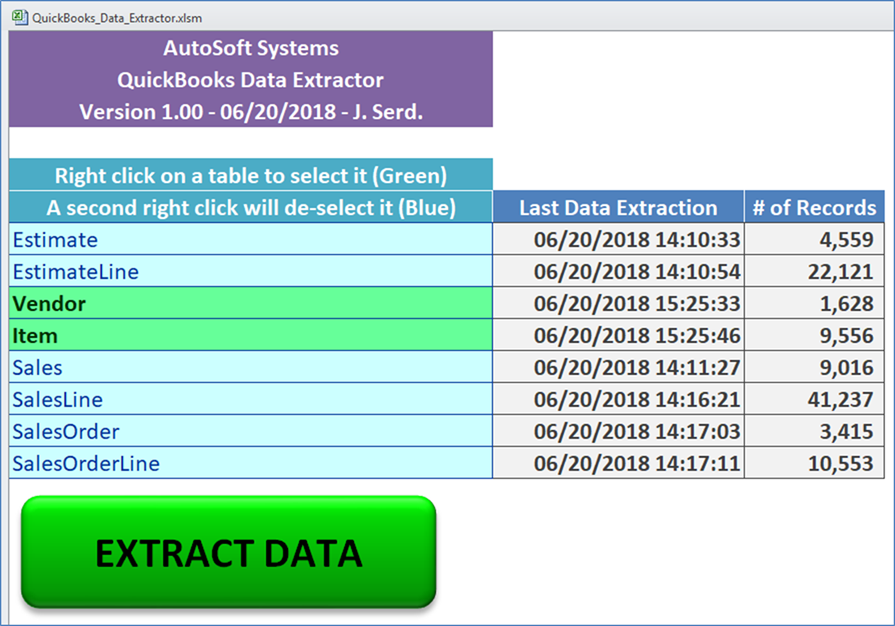
Task: Toggle the green Item table row
Action: 251,335
